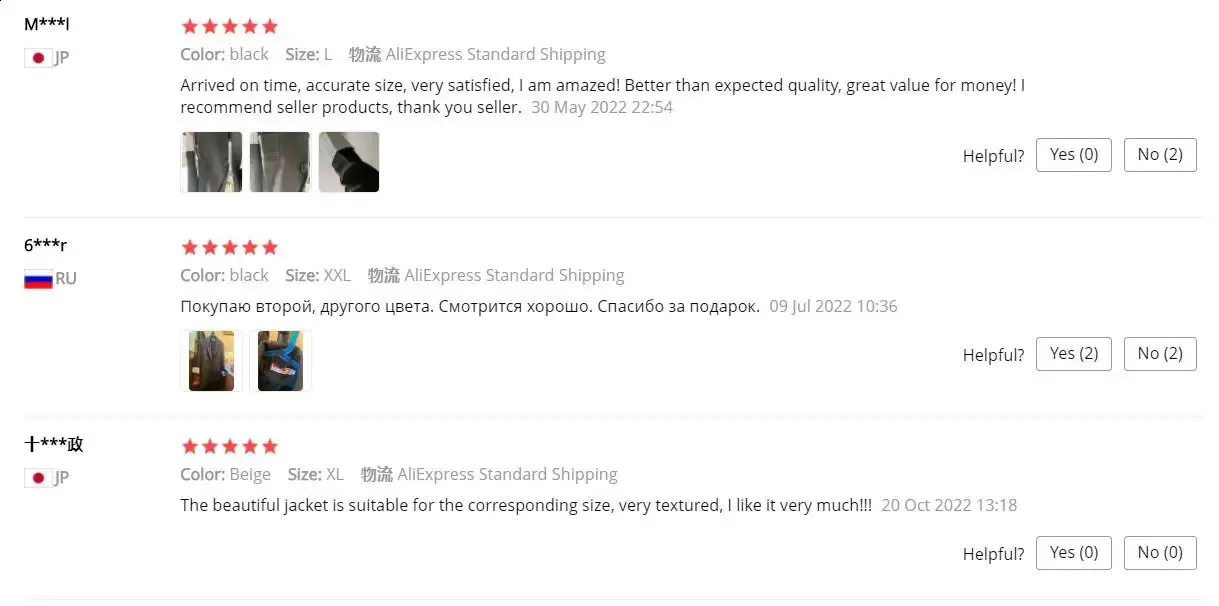The width and height of the screenshot is (1219, 606).
Task: Open first photo thumbnail in M***l's review
Action: [x=212, y=162]
